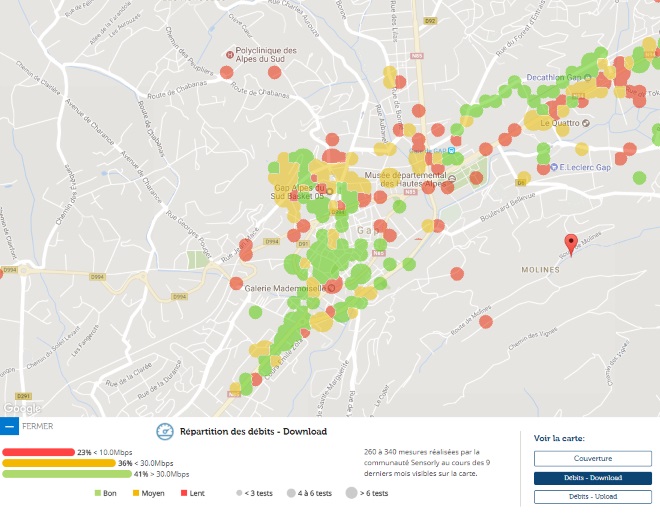The height and width of the screenshot is (518, 660).
Task: Click the Polyclinique des Alpes du Sud marker
Action: (x=229, y=51)
